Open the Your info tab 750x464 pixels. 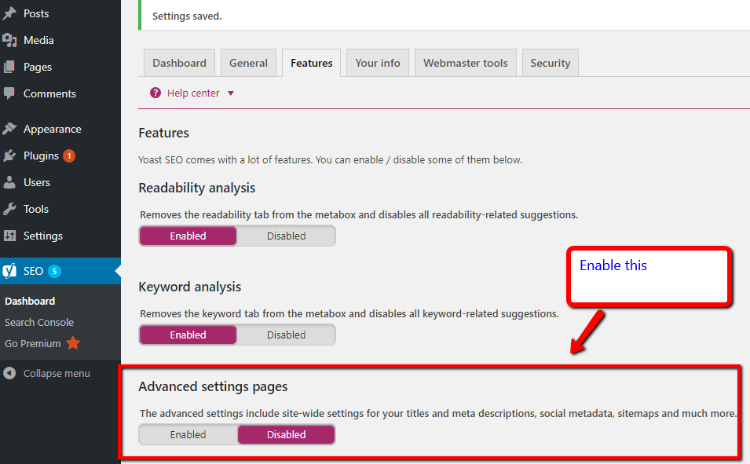pyautogui.click(x=377, y=63)
